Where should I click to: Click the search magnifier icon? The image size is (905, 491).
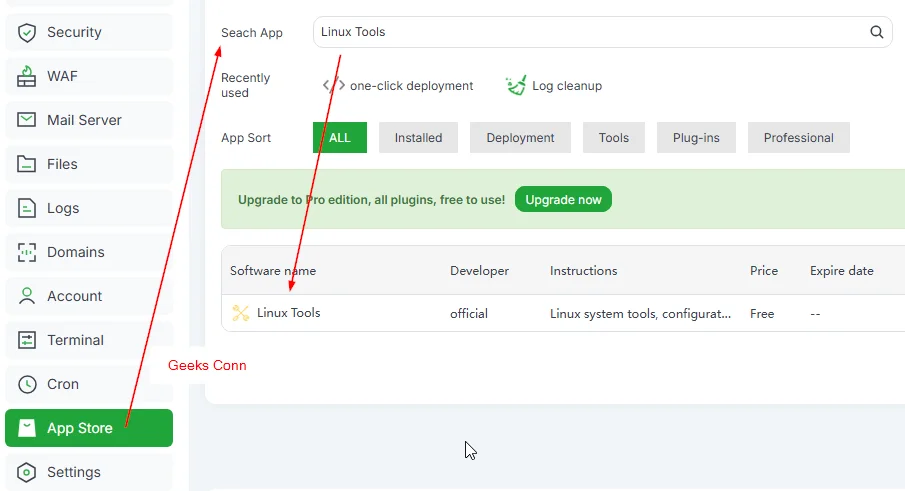tap(877, 32)
